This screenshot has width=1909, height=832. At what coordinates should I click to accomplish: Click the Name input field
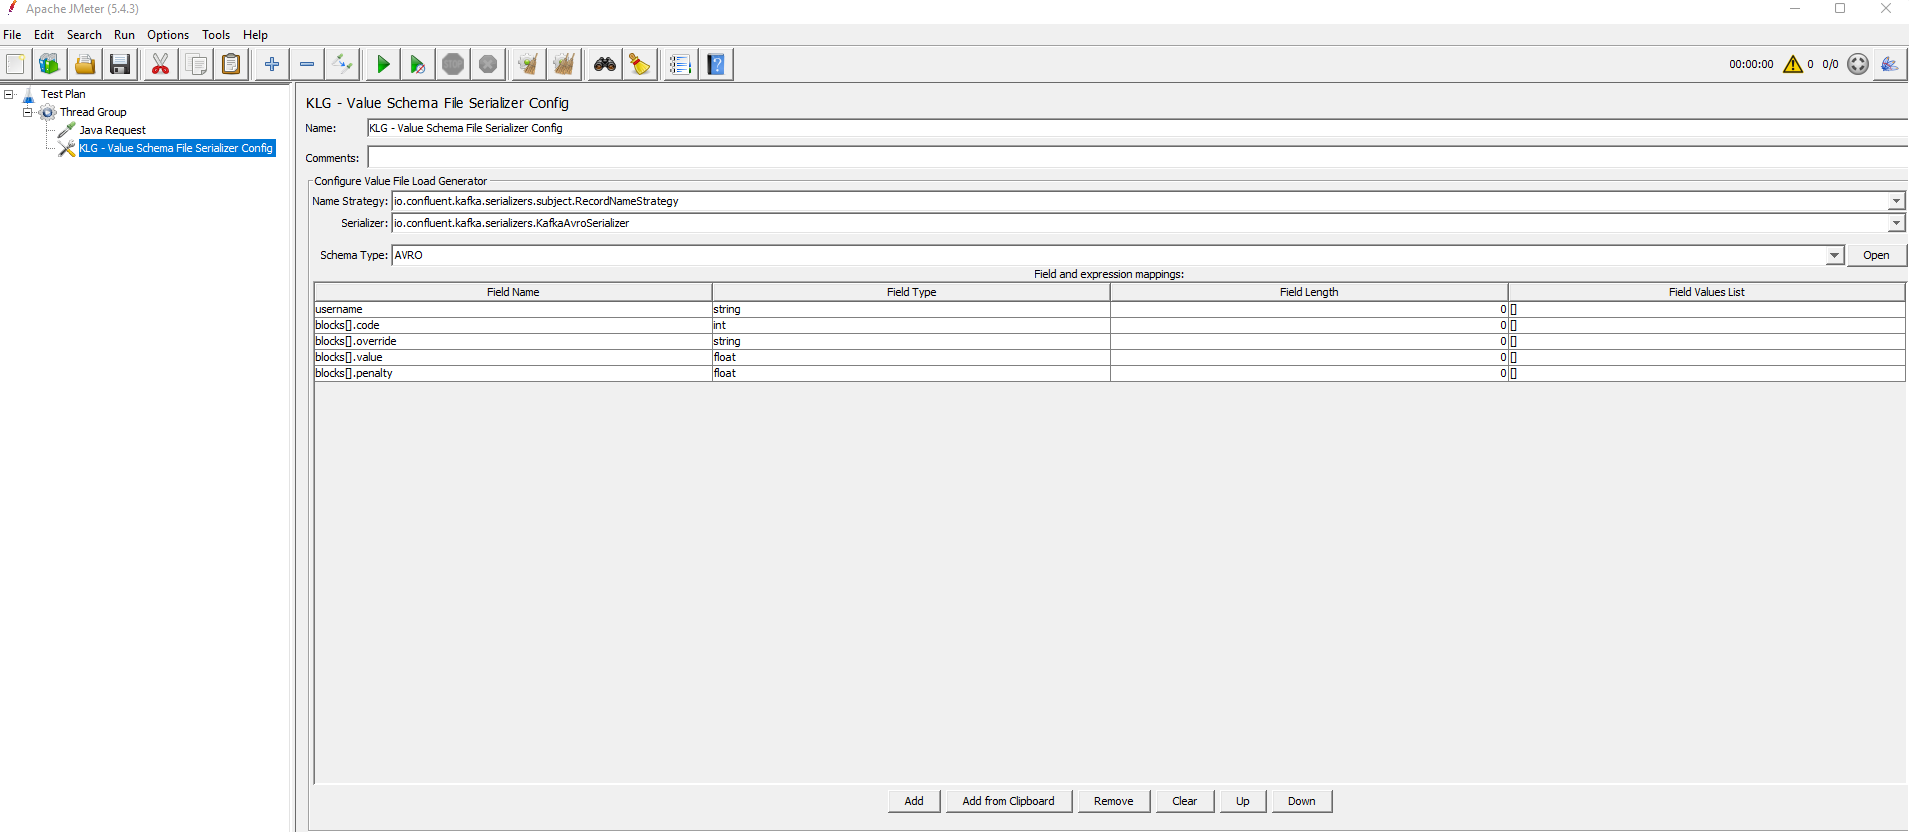tap(1137, 128)
